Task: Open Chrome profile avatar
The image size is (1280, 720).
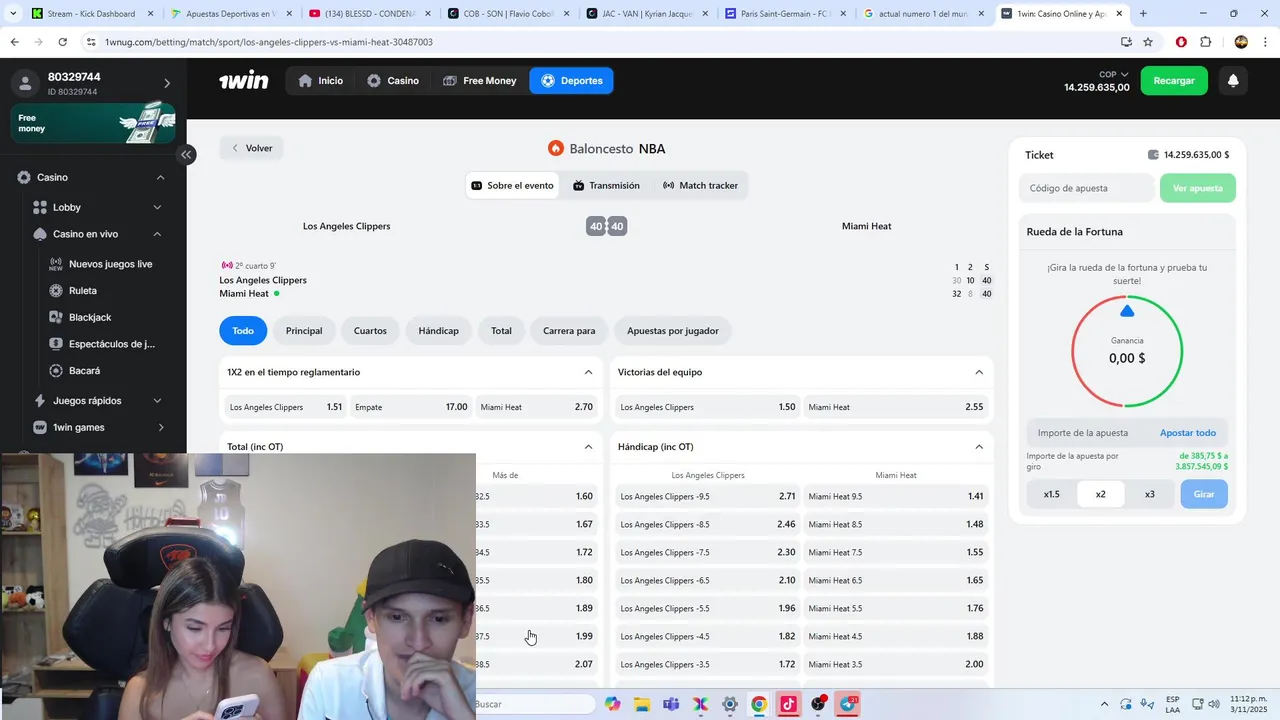Action: tap(1241, 42)
